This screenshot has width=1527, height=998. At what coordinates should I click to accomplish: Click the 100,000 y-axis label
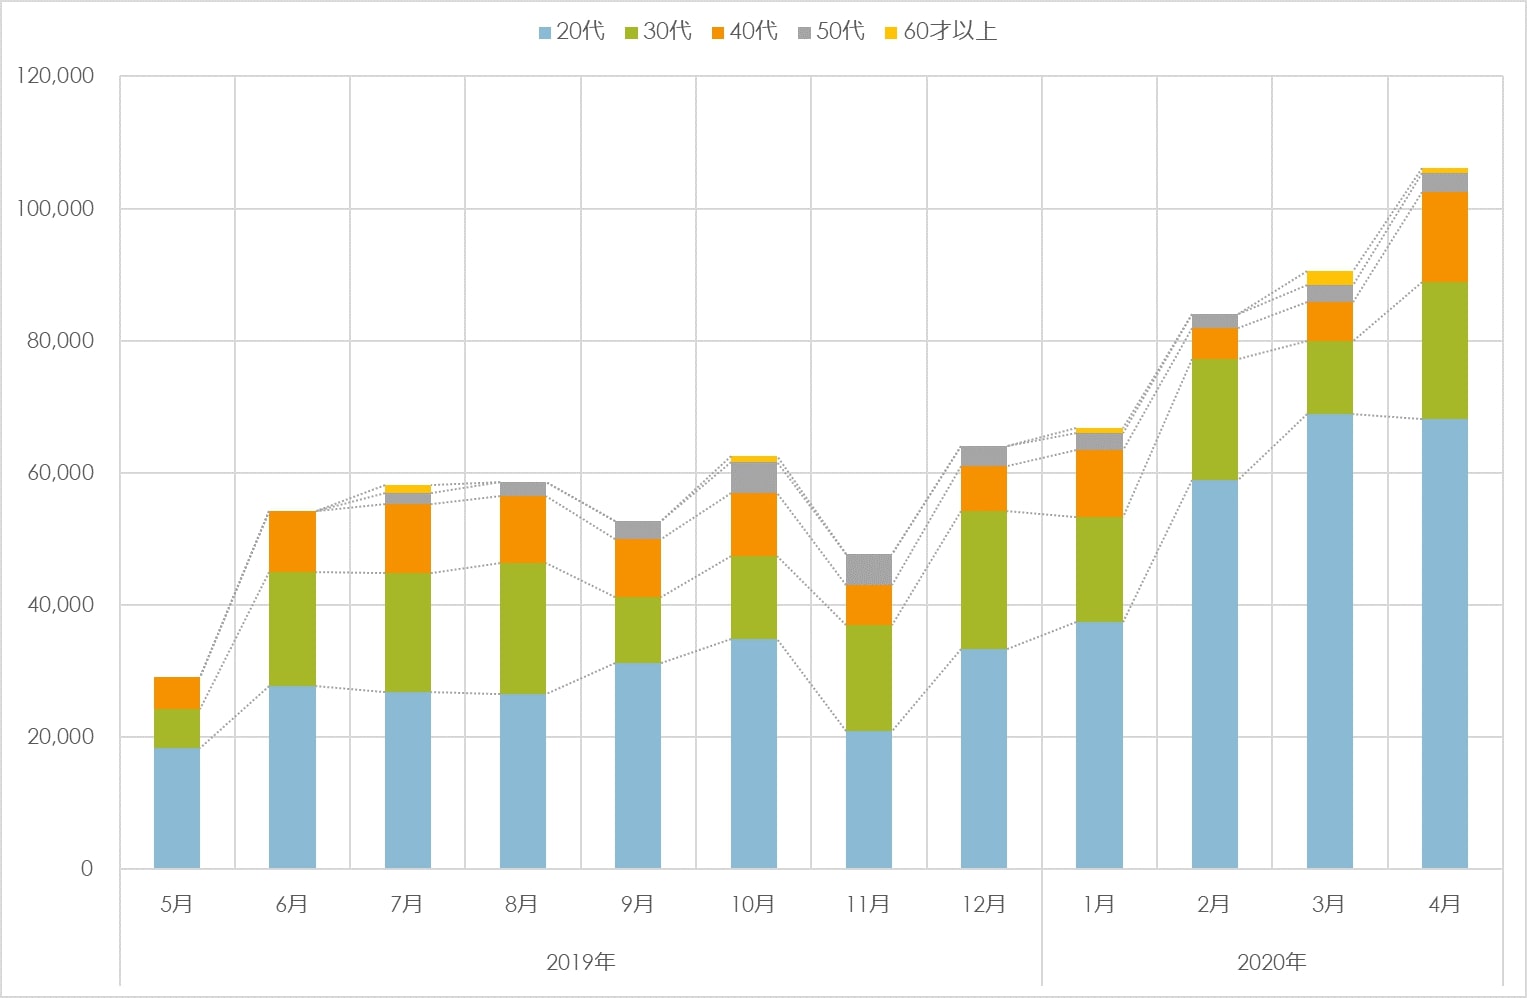pos(55,208)
